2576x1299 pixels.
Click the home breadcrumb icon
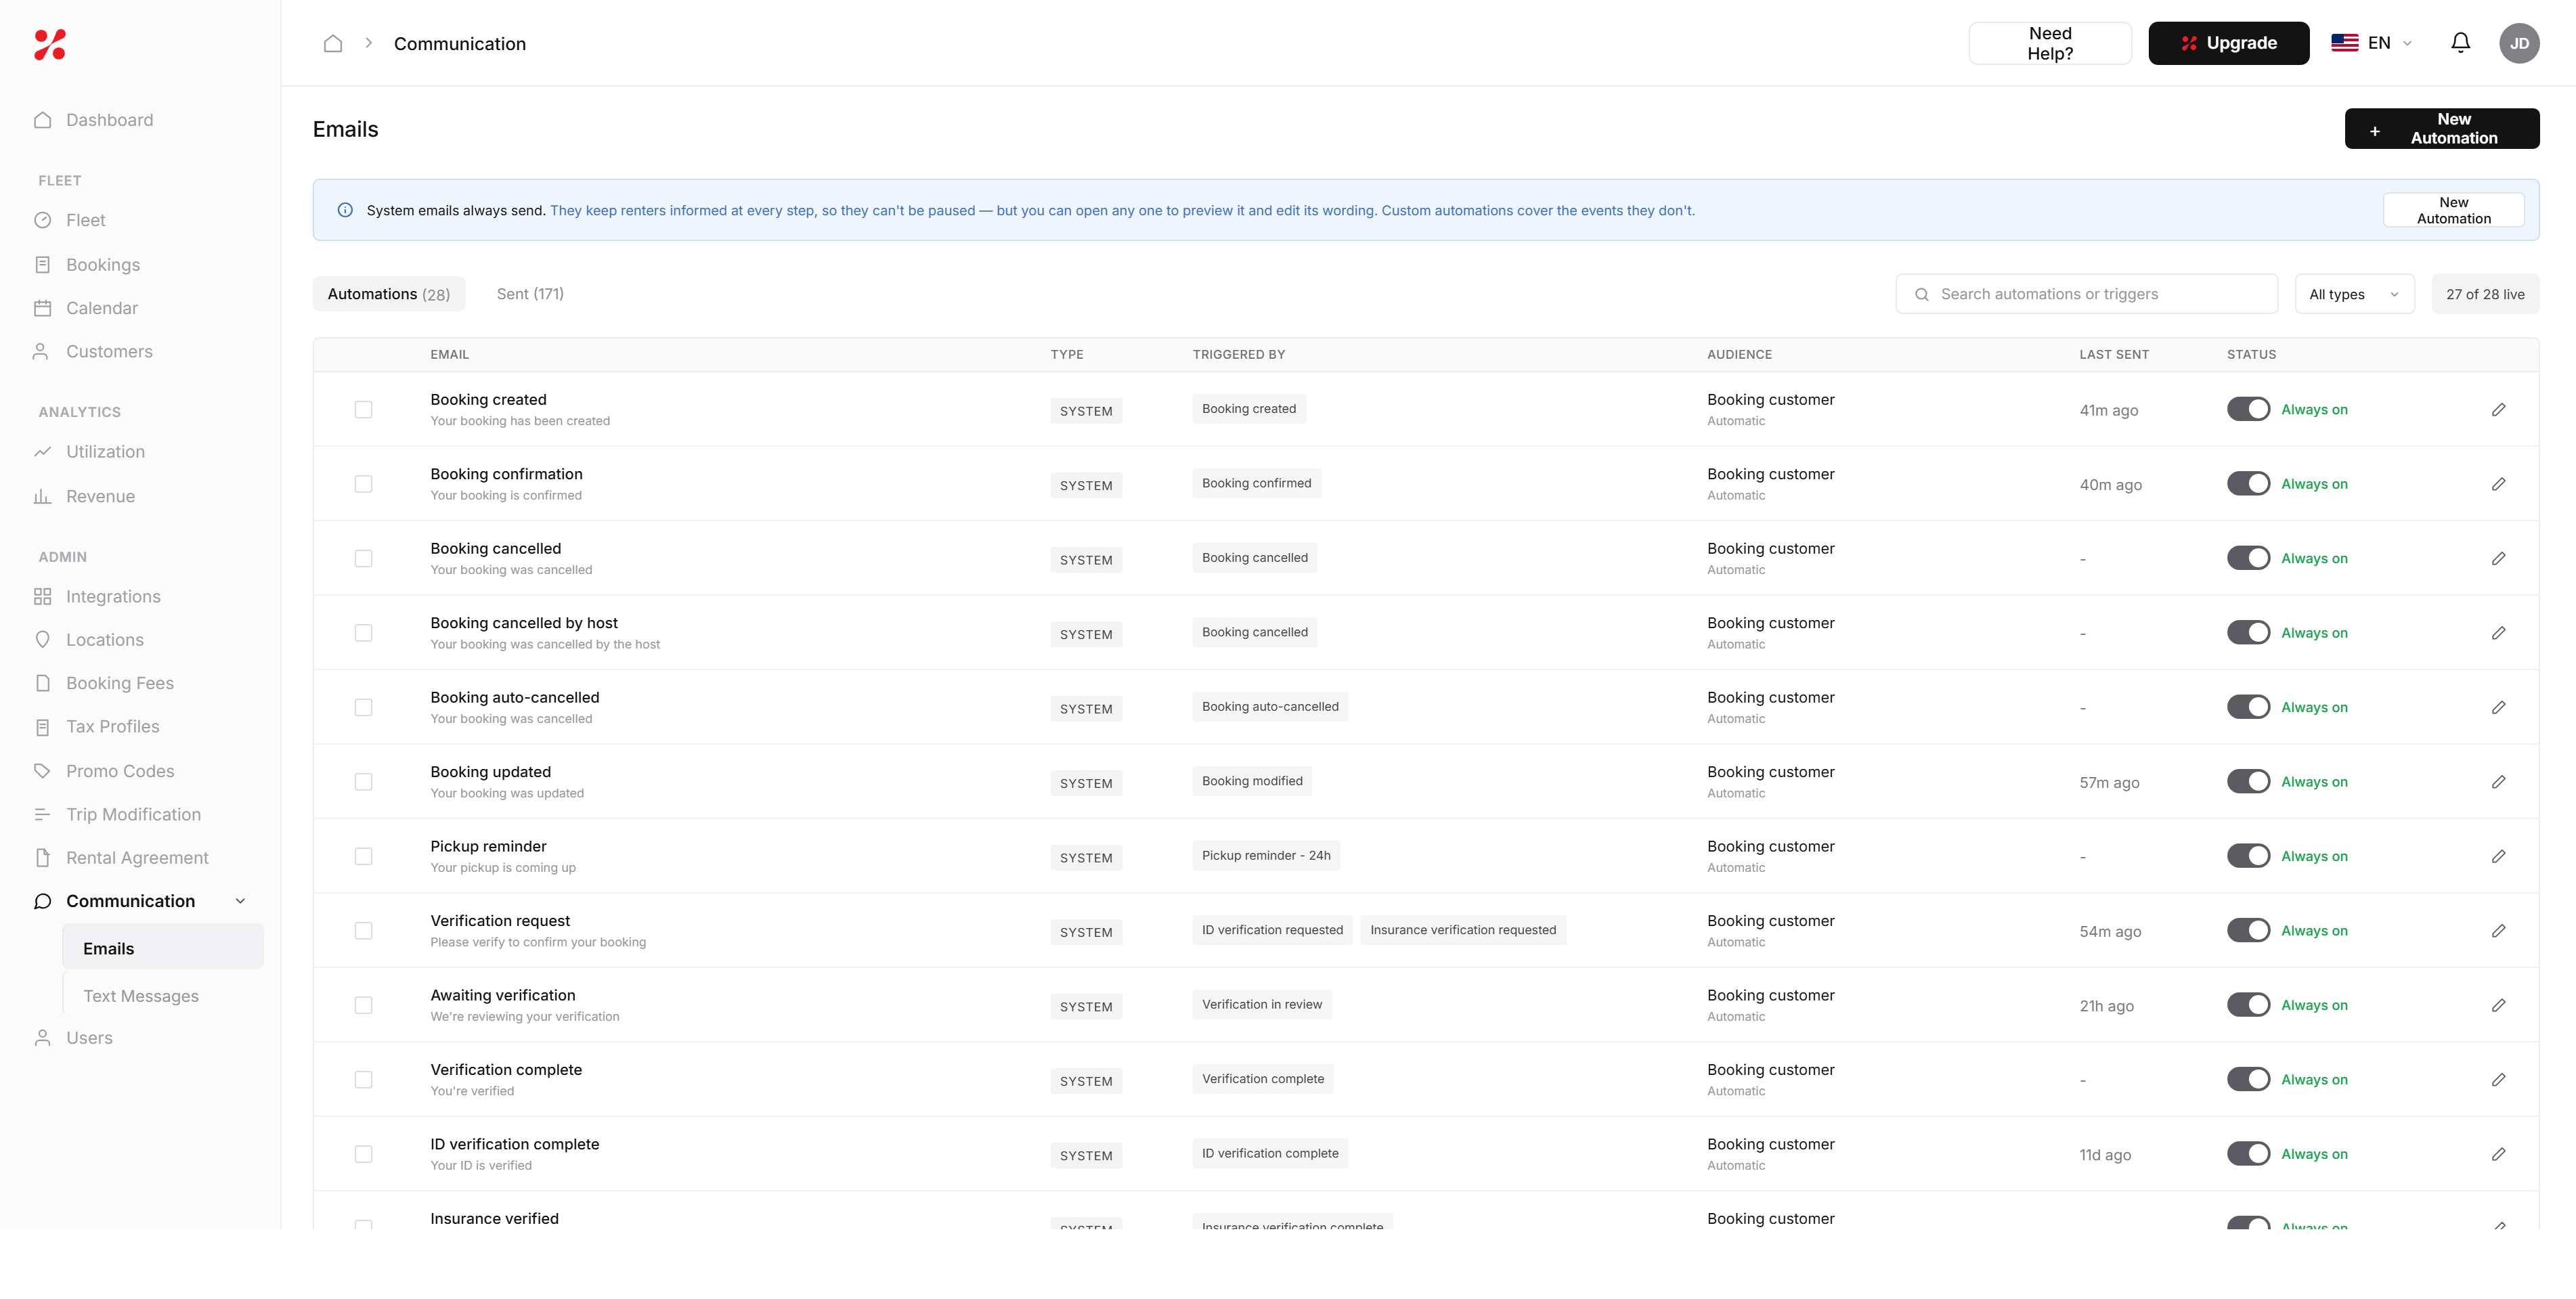[x=333, y=43]
